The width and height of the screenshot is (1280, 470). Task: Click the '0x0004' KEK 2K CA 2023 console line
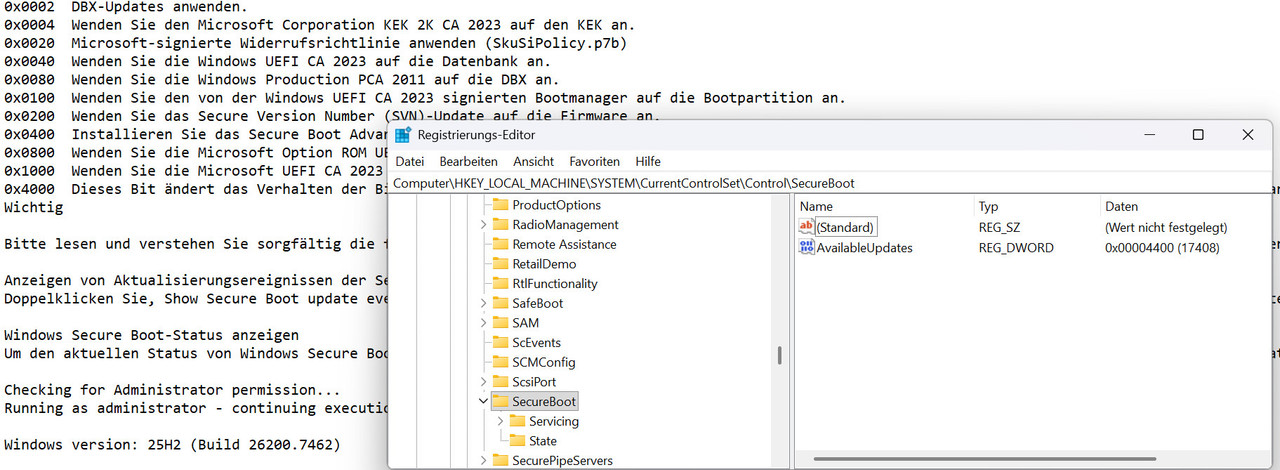tap(319, 24)
